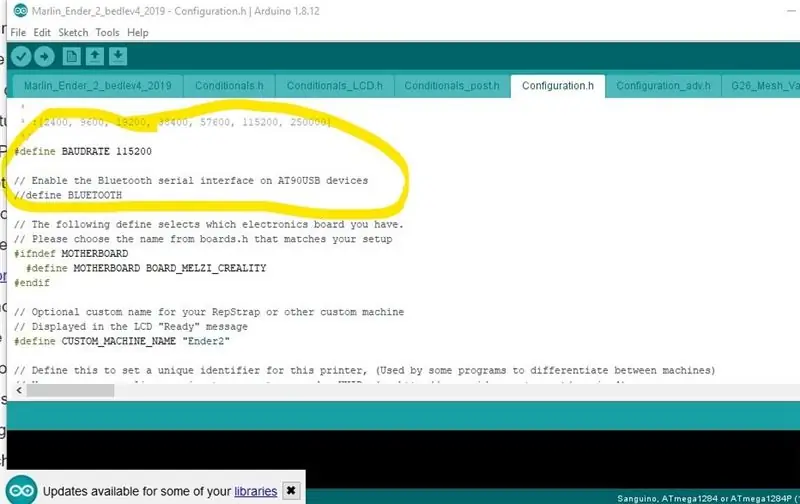The image size is (800, 504).
Task: Open the File menu
Action: 18,33
